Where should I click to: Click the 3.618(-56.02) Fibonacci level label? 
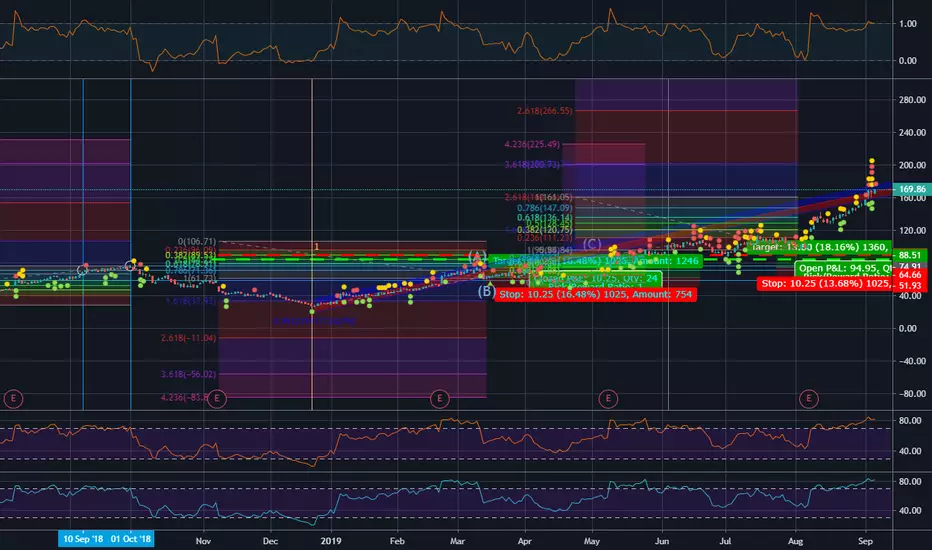(188, 374)
